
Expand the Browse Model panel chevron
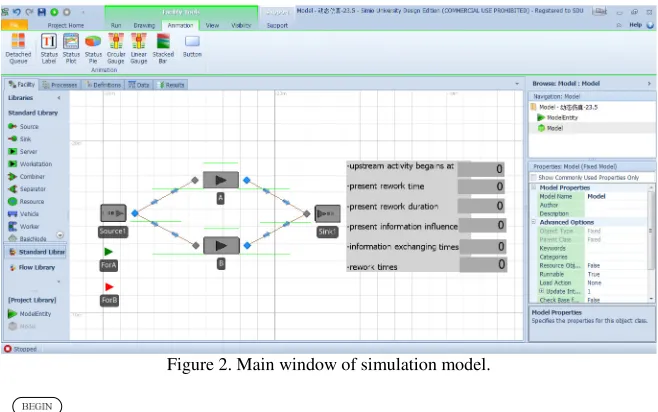point(649,83)
